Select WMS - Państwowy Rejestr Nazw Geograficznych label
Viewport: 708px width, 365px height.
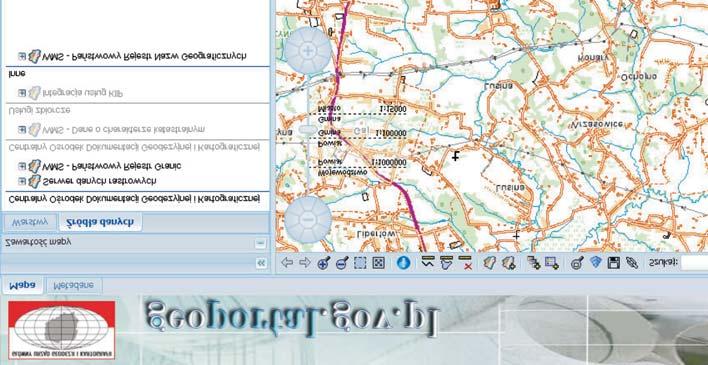point(144,56)
